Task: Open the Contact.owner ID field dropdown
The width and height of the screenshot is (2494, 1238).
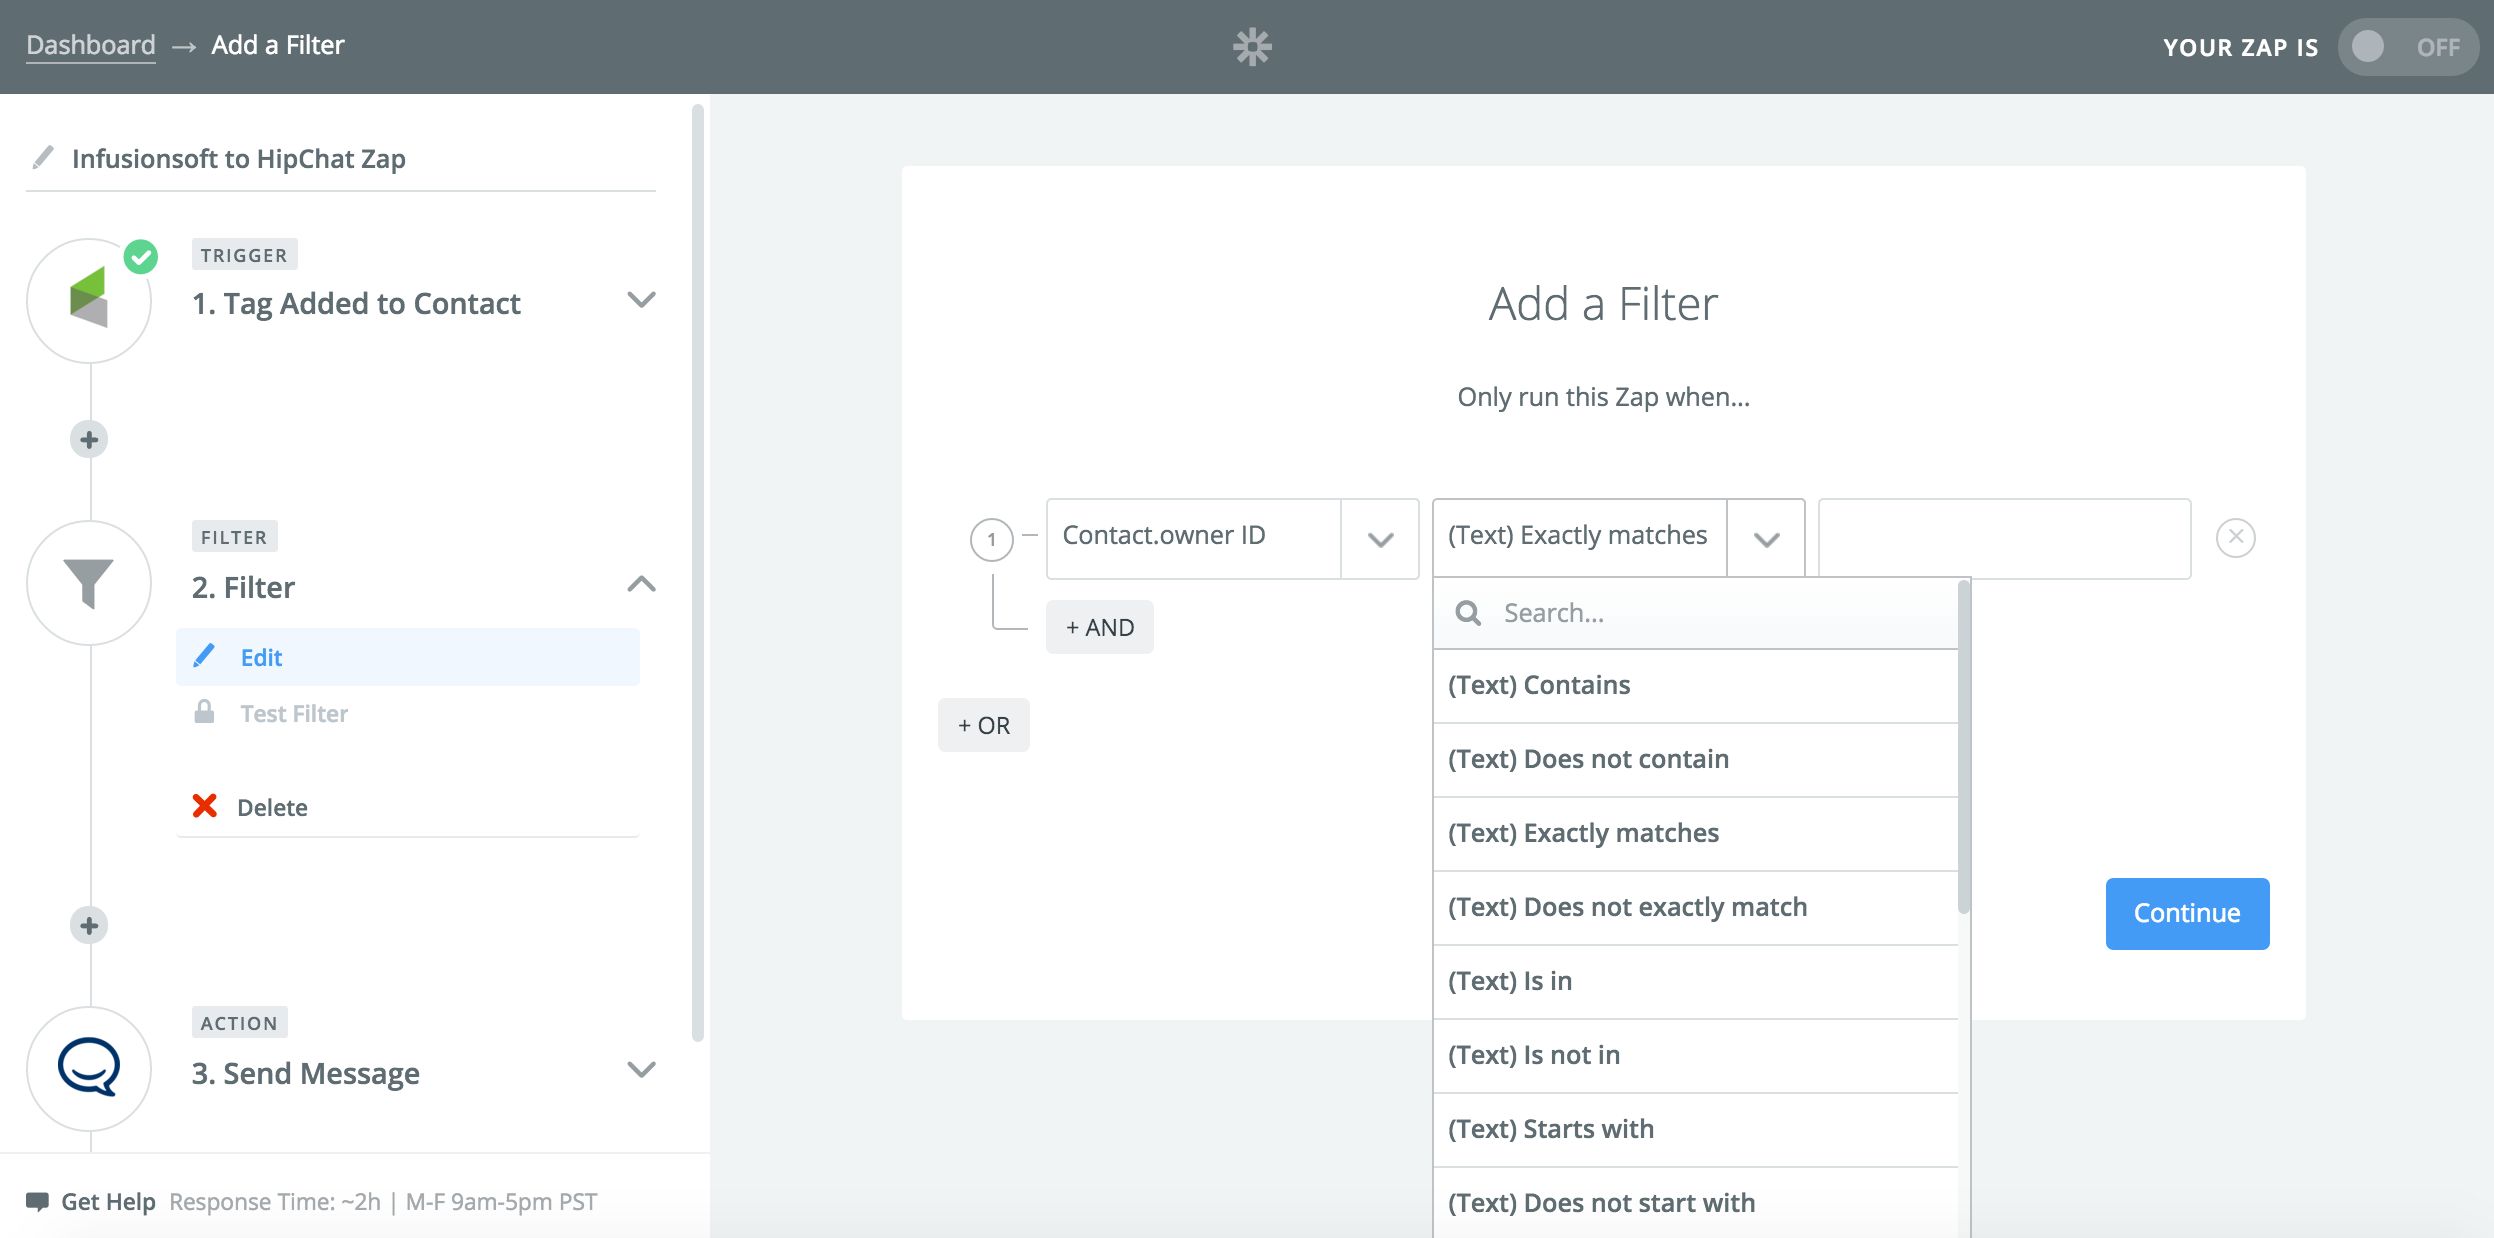Action: point(1380,539)
